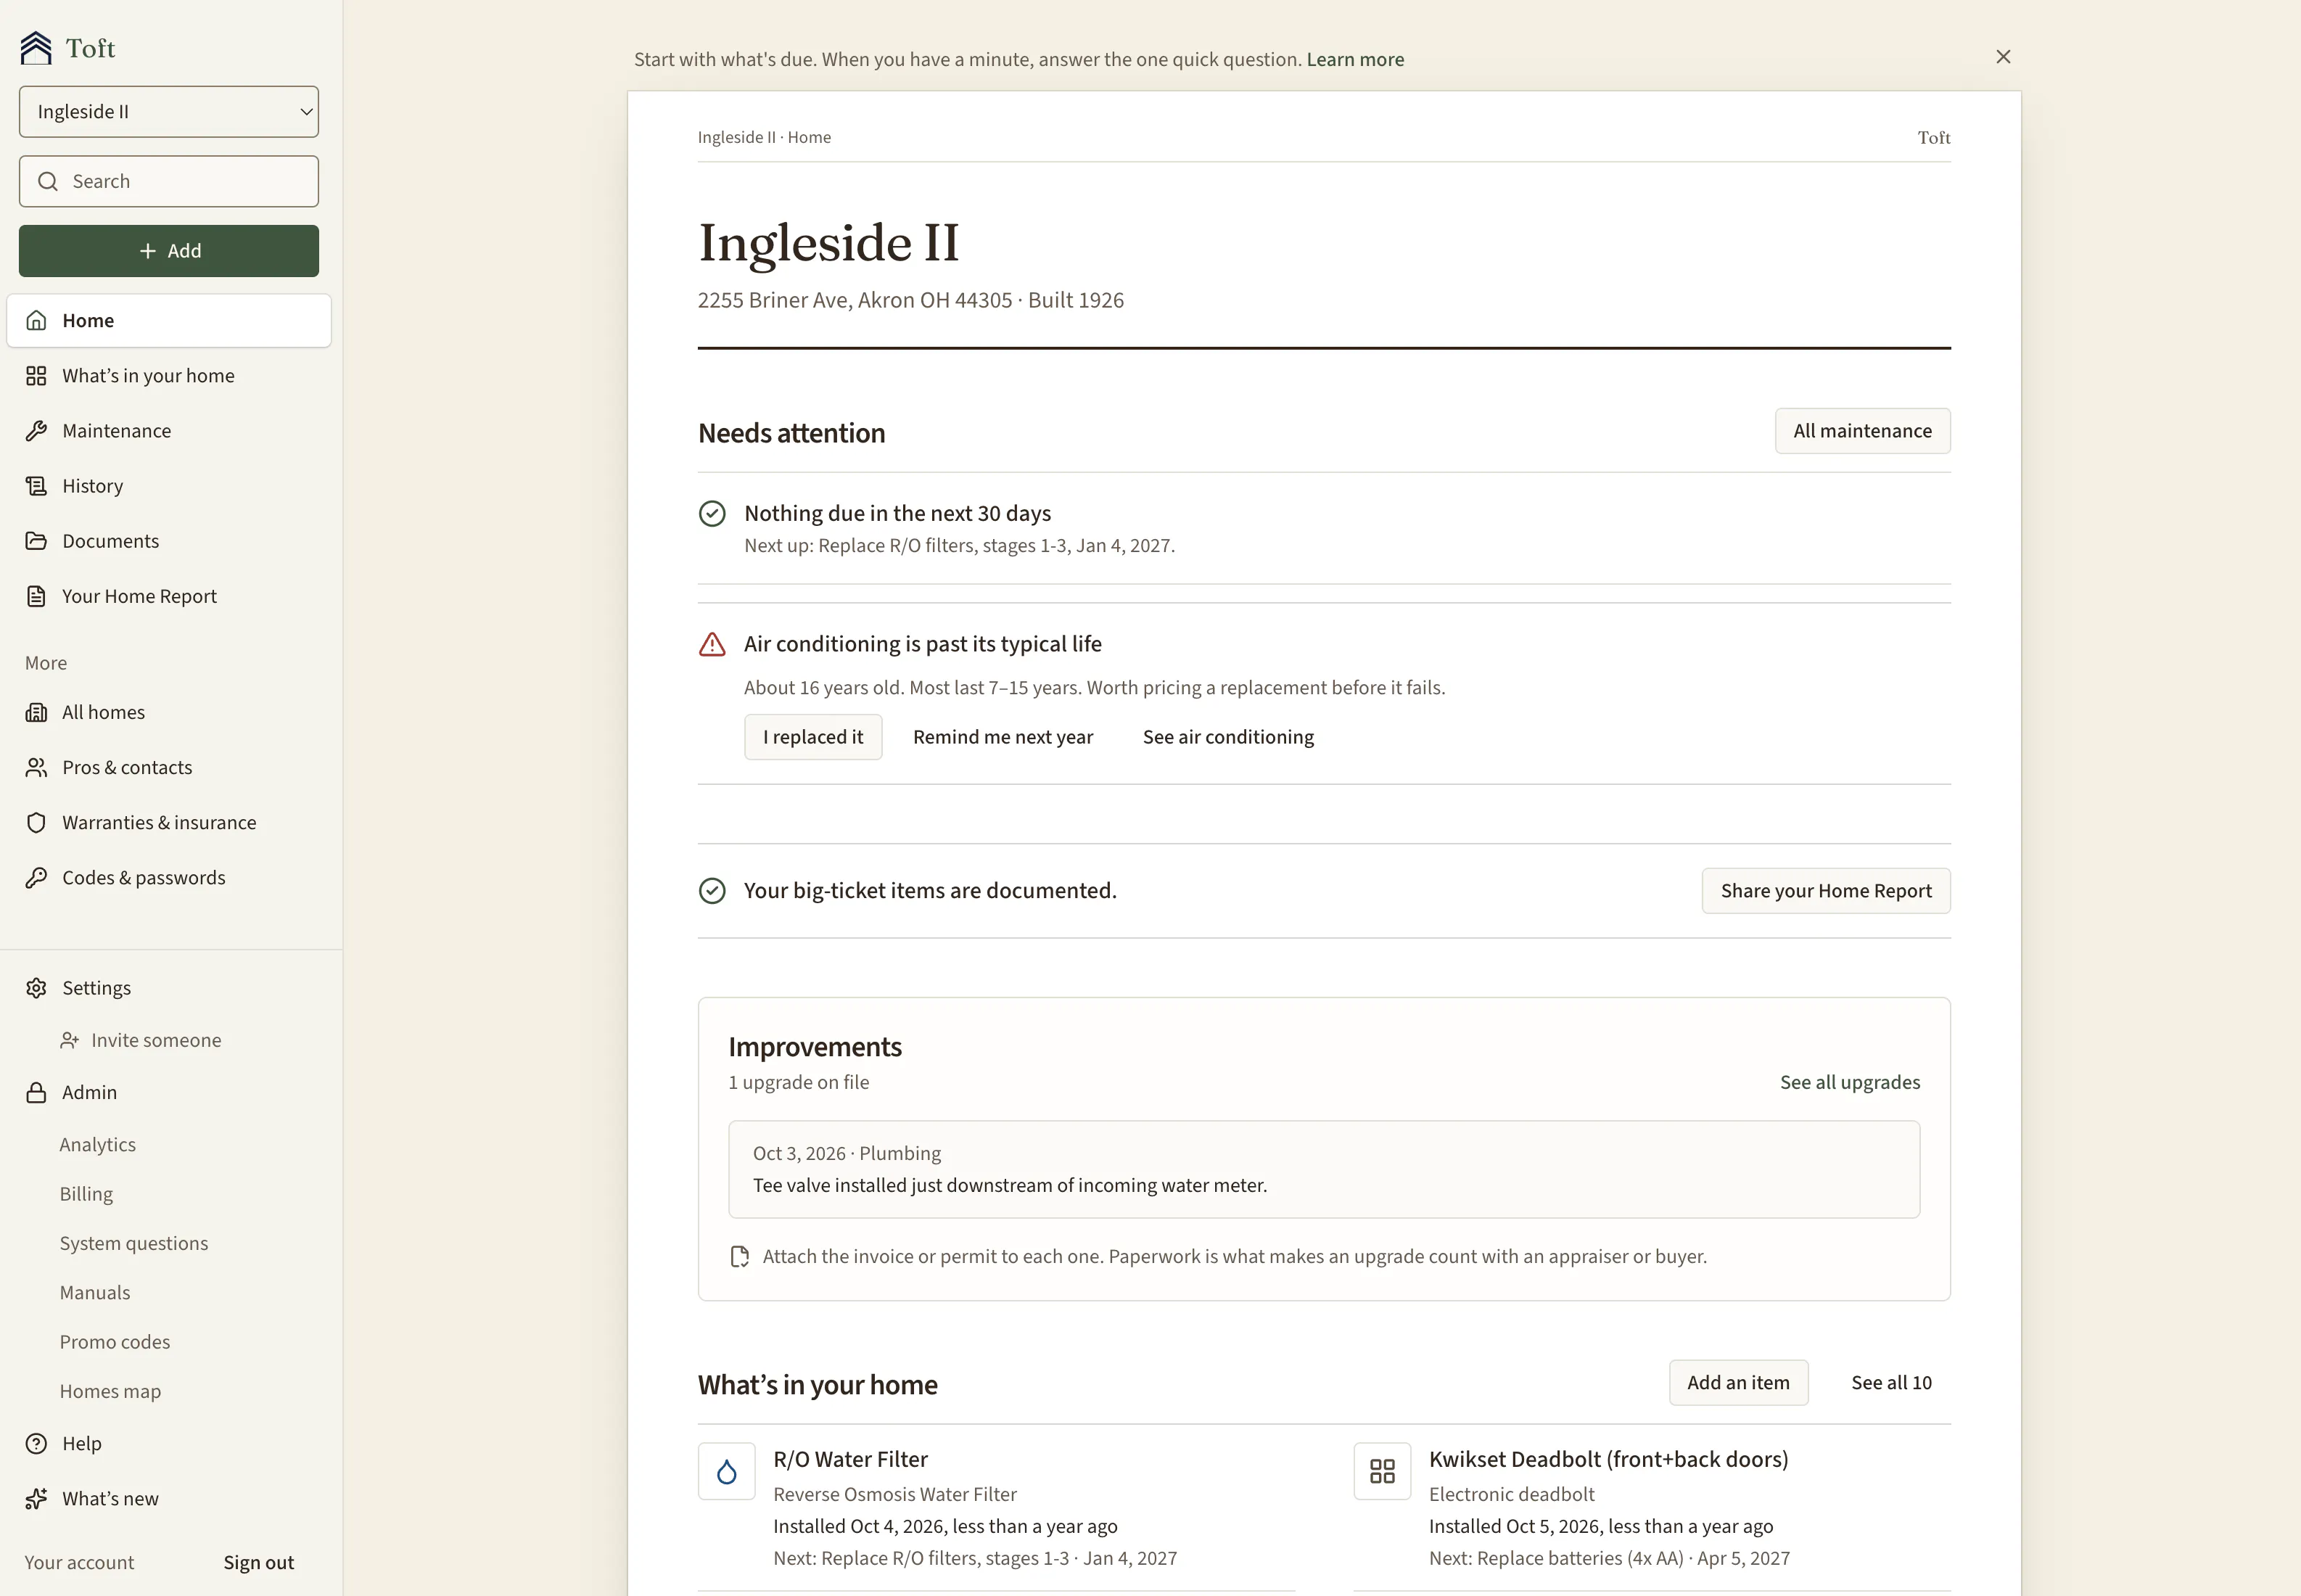
Task: Open the Oct 3, 2026 Plumbing upgrade card
Action: (1324, 1169)
